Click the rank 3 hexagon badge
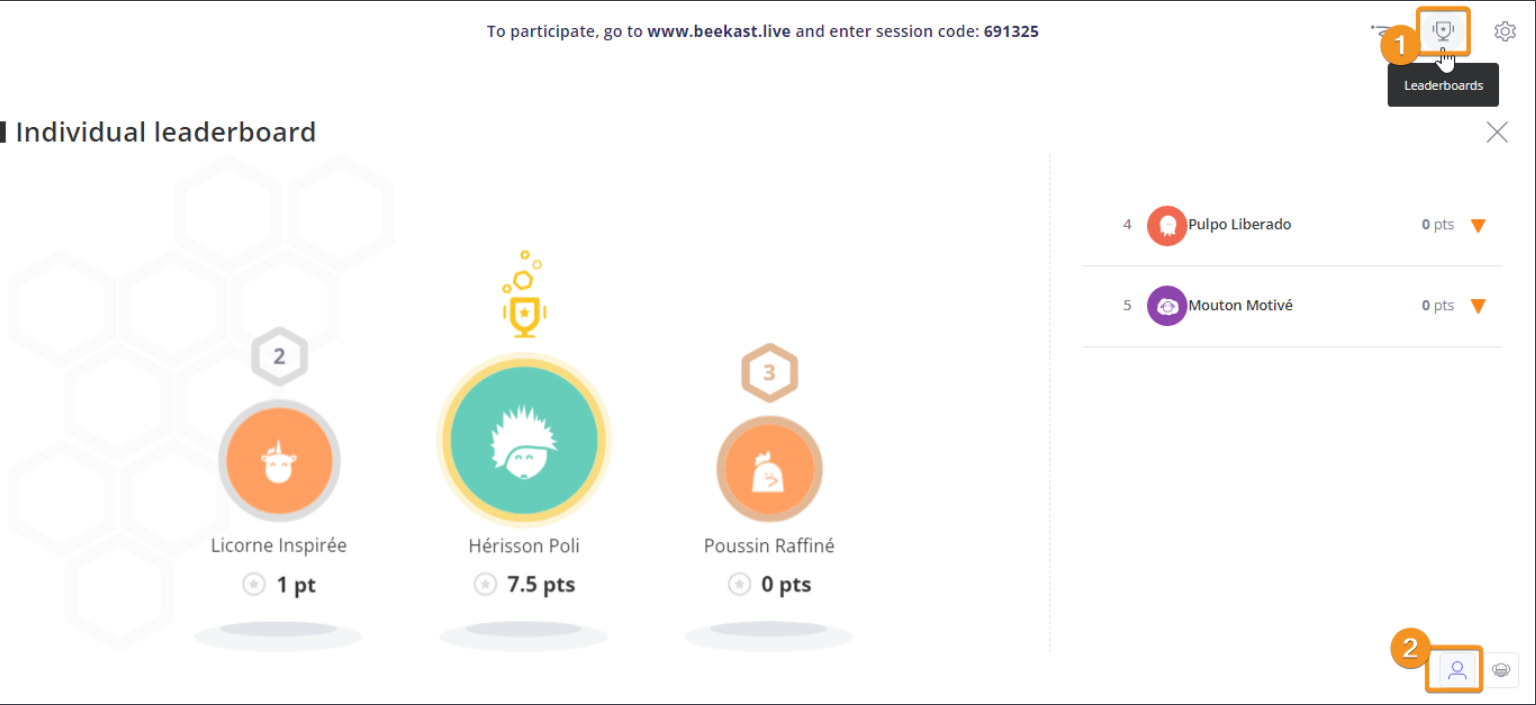 769,373
